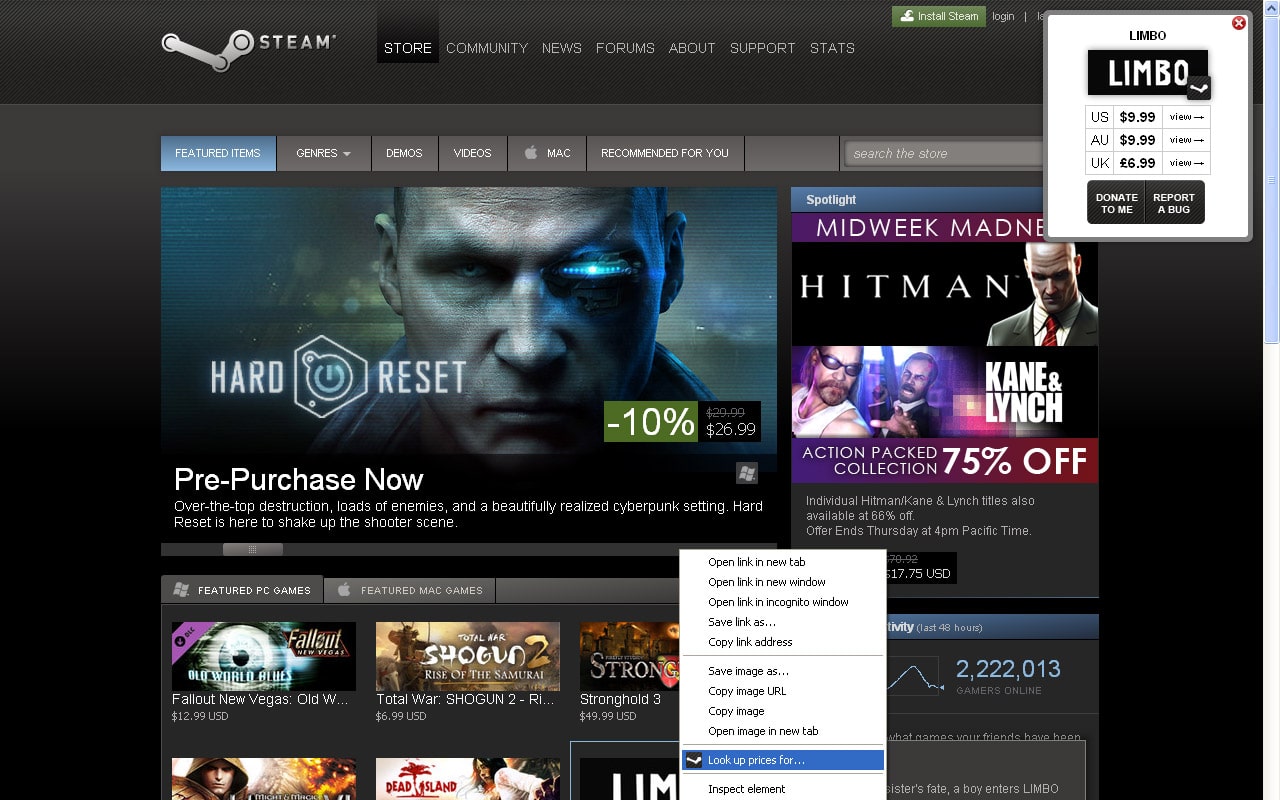The height and width of the screenshot is (800, 1280).
Task: Open the Kane & Lynch spotlight image
Action: [944, 392]
